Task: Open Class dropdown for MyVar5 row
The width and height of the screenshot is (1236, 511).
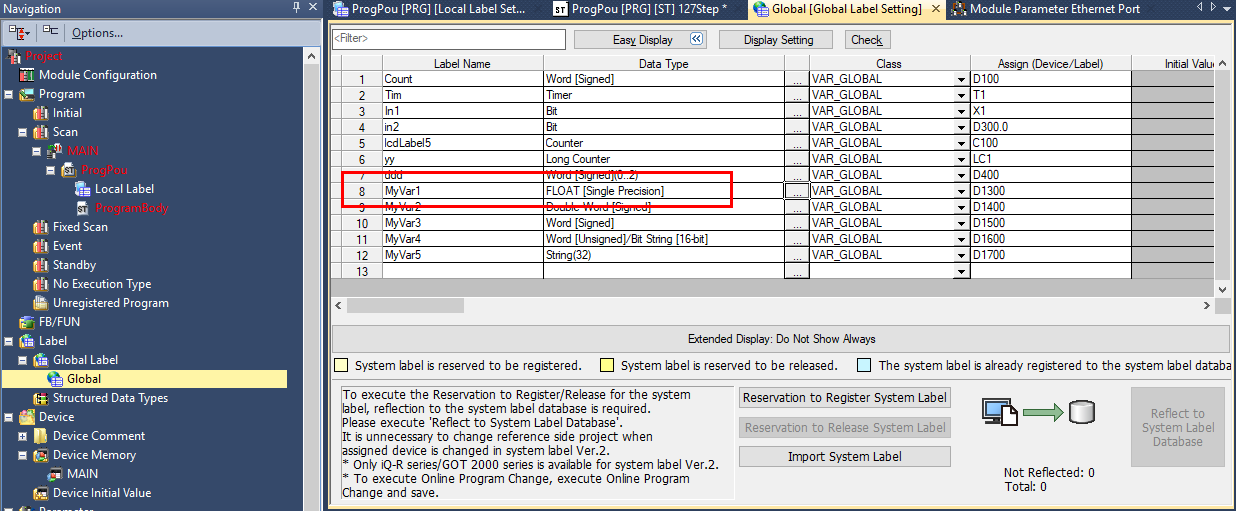Action: tap(961, 255)
